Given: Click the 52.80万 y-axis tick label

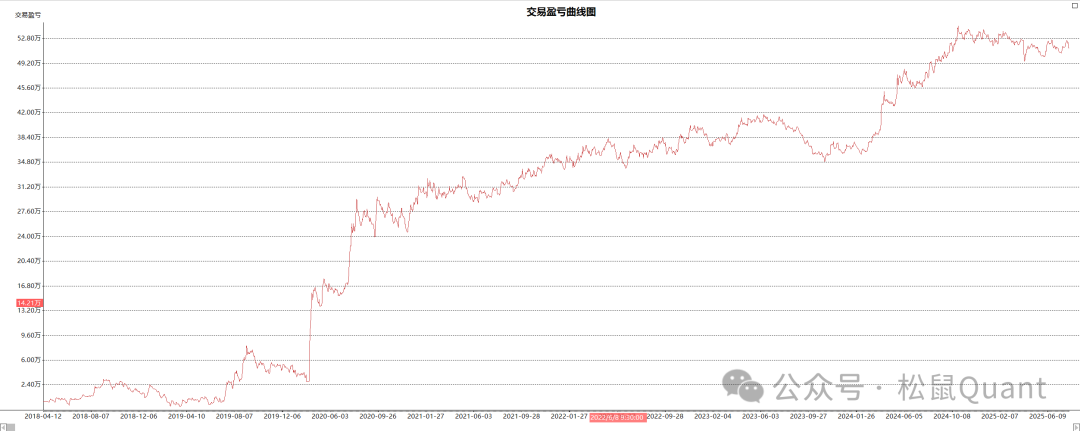Looking at the screenshot, I should (x=29, y=38).
